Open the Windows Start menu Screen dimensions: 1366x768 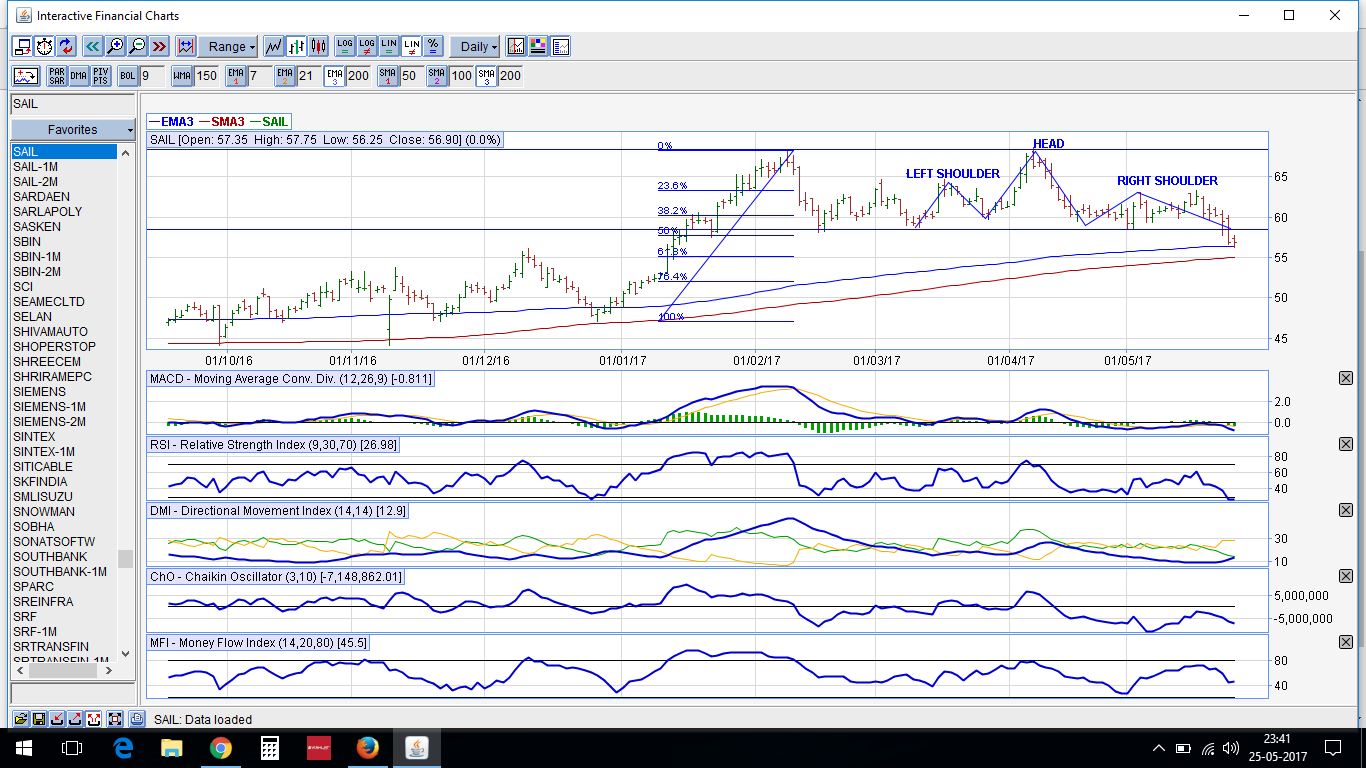coord(24,748)
